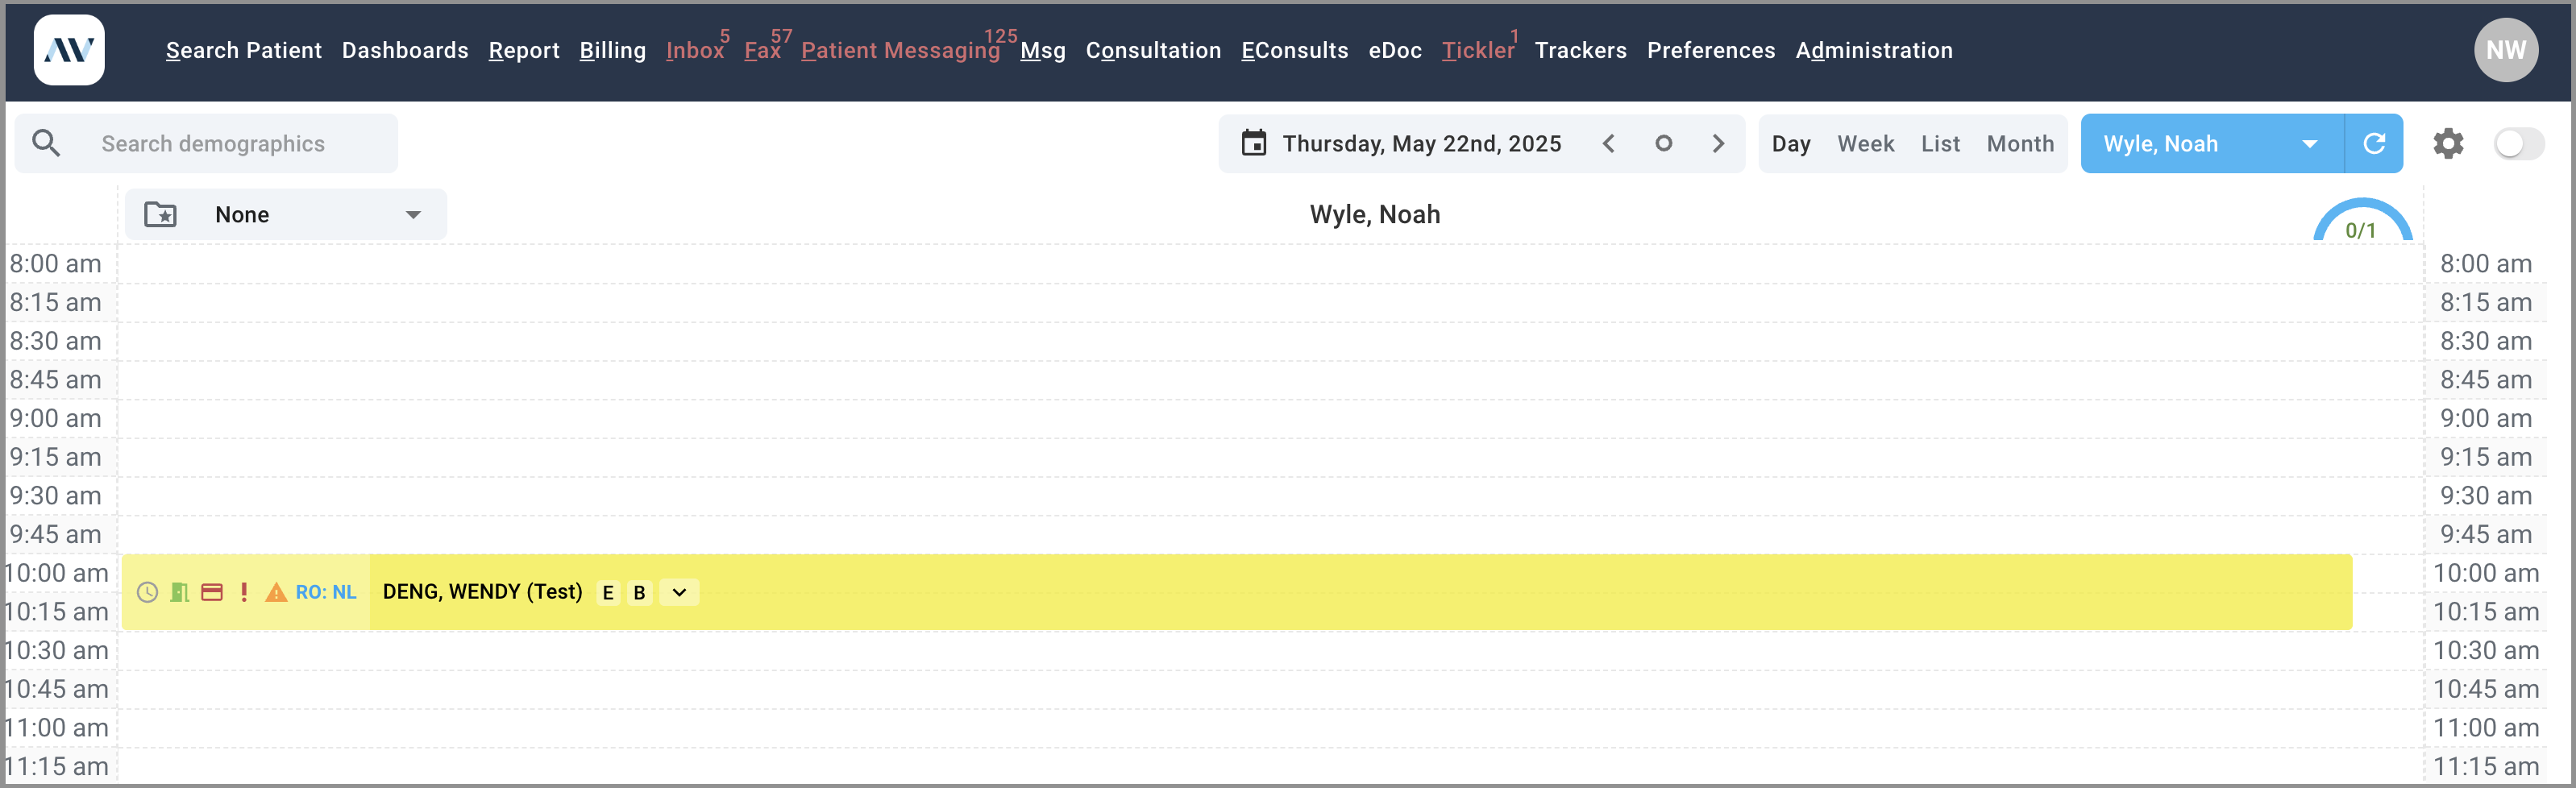2576x788 pixels.
Task: Expand Wendy Deng appointment options chevron
Action: 679,592
